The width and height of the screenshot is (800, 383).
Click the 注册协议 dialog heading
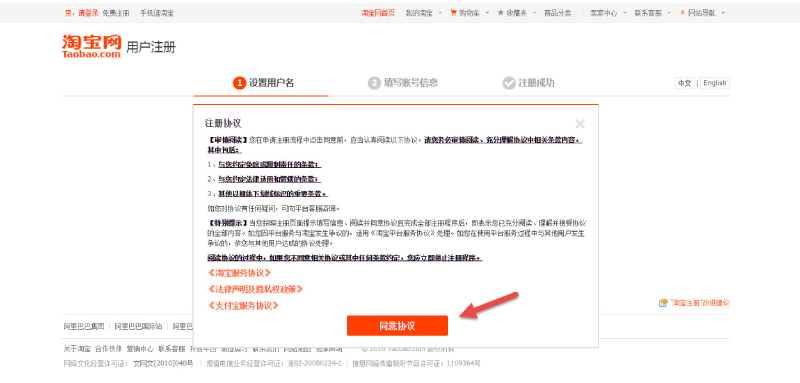click(223, 123)
